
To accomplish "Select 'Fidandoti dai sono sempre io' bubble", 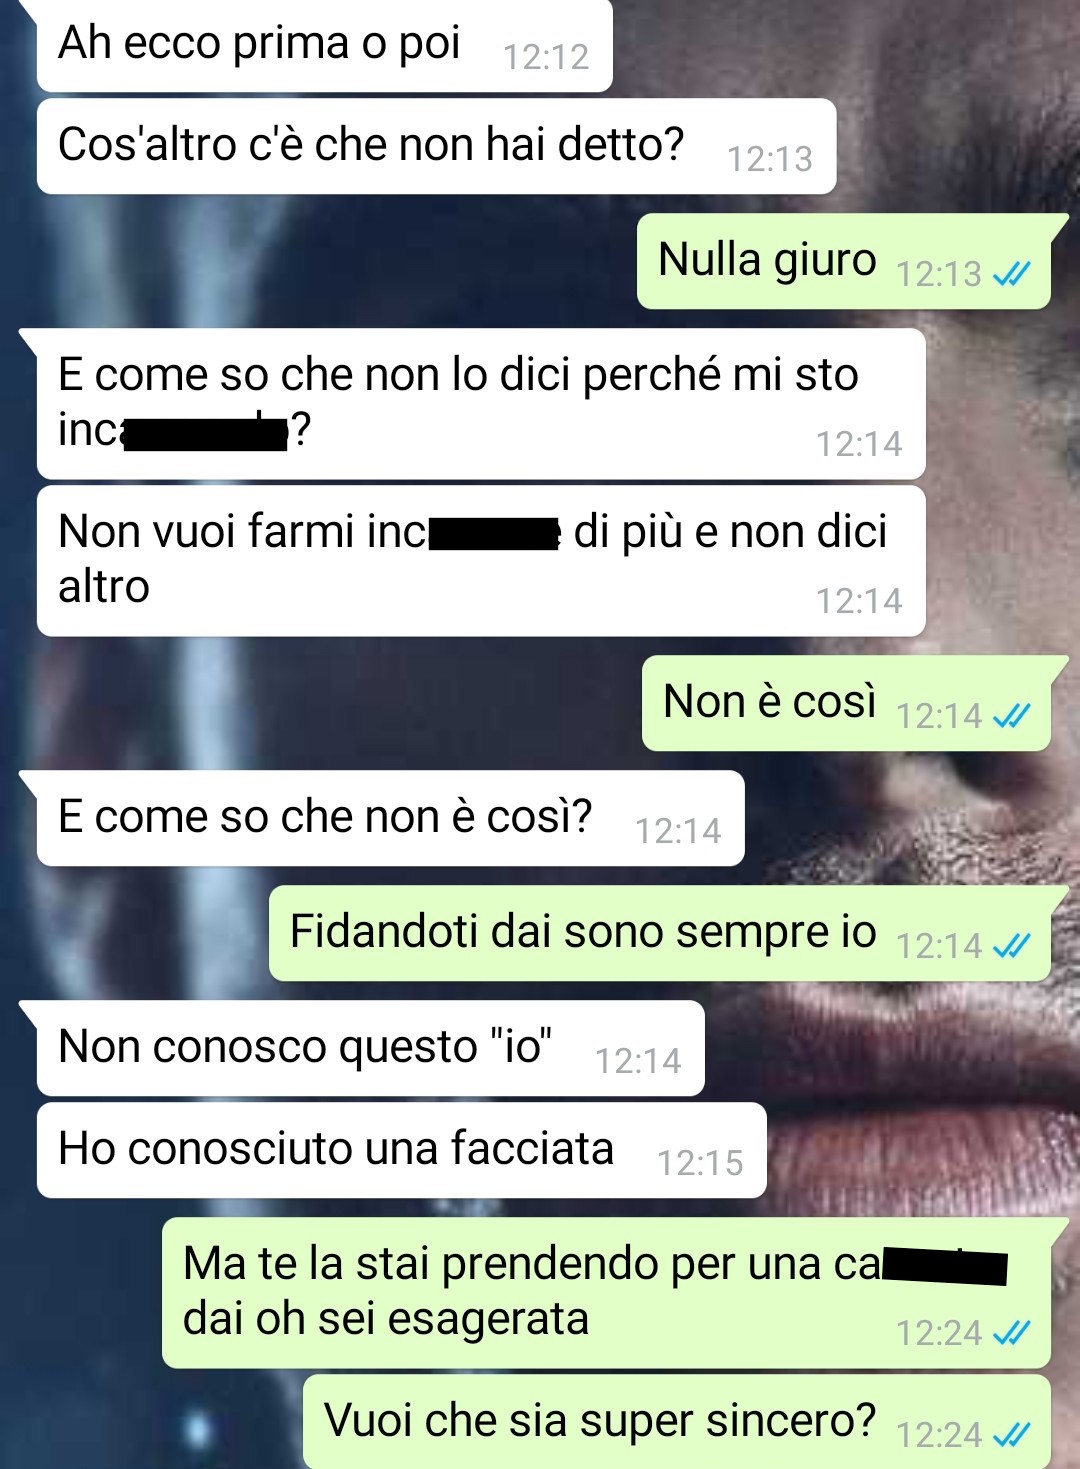I will point(660,933).
